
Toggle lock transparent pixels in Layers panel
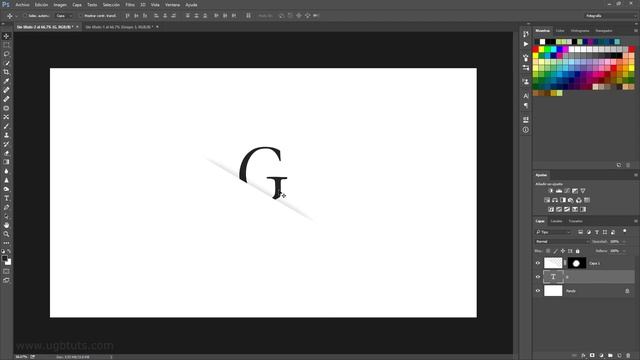(x=548, y=251)
